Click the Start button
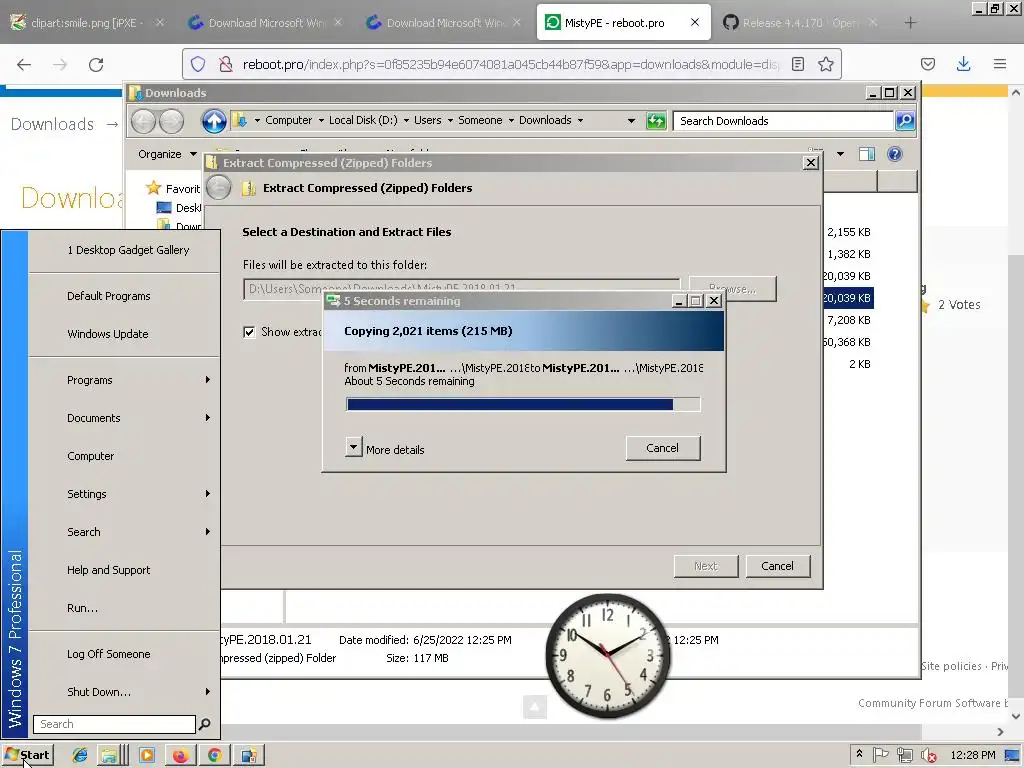Screen dimensions: 1024x768 click(x=27, y=756)
